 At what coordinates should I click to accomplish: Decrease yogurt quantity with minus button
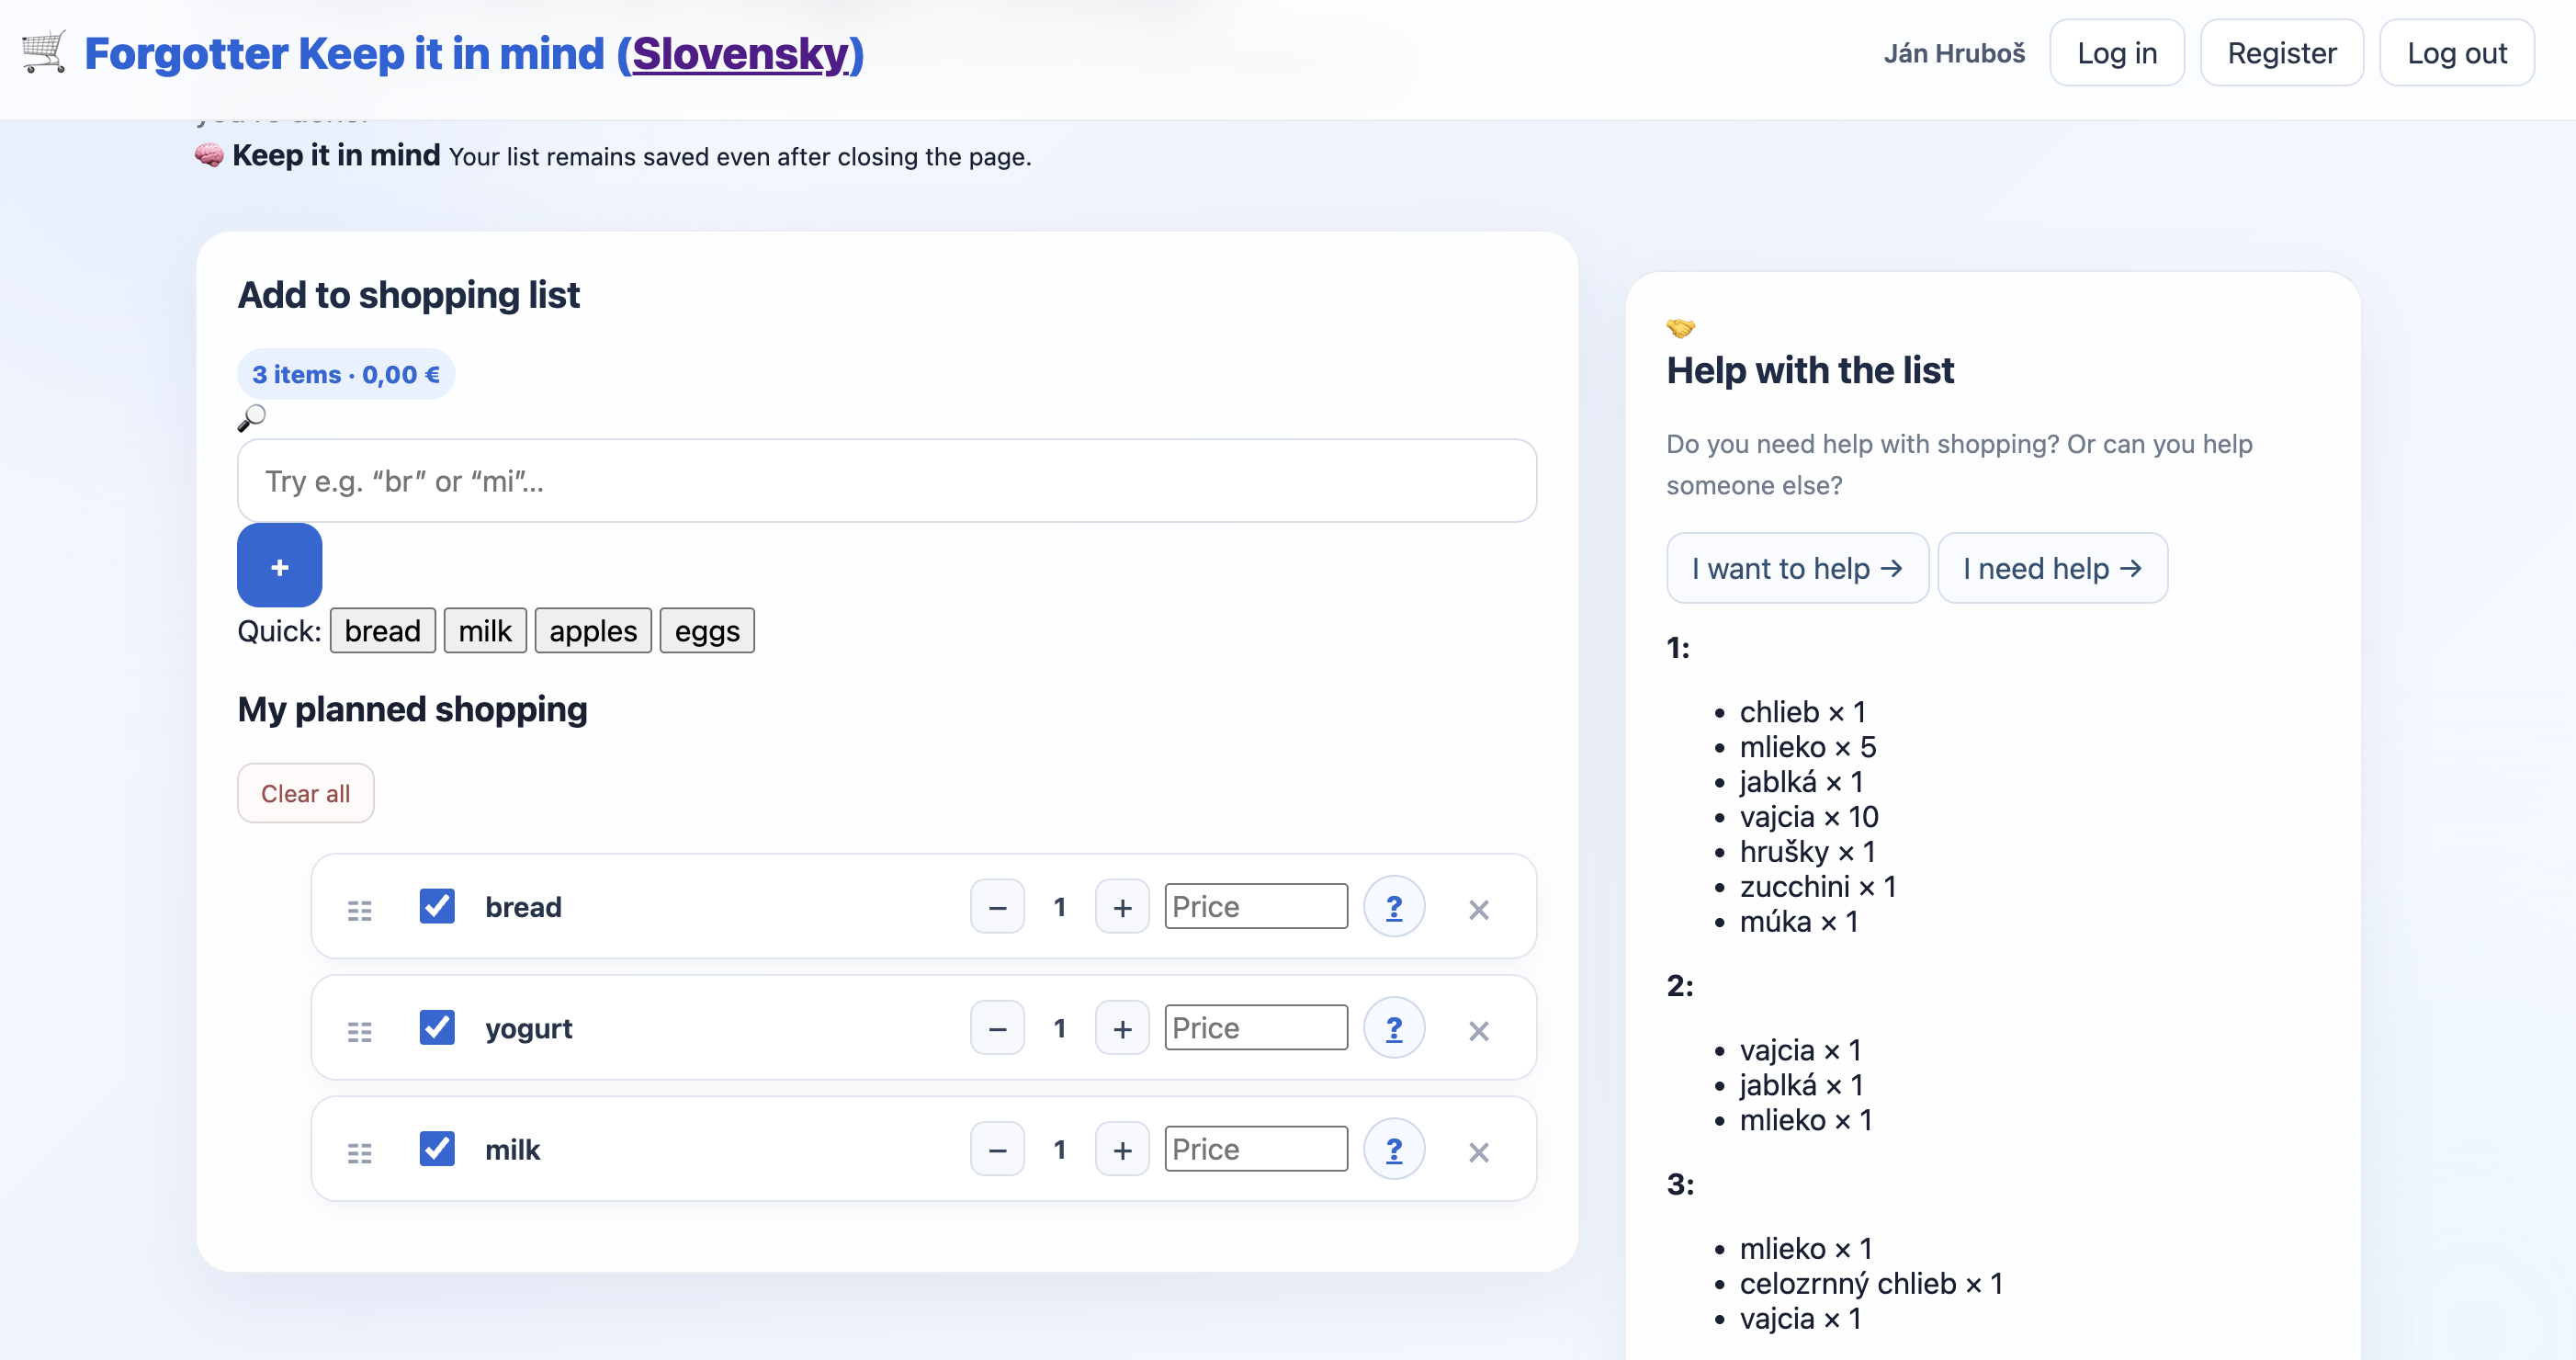coord(997,1027)
